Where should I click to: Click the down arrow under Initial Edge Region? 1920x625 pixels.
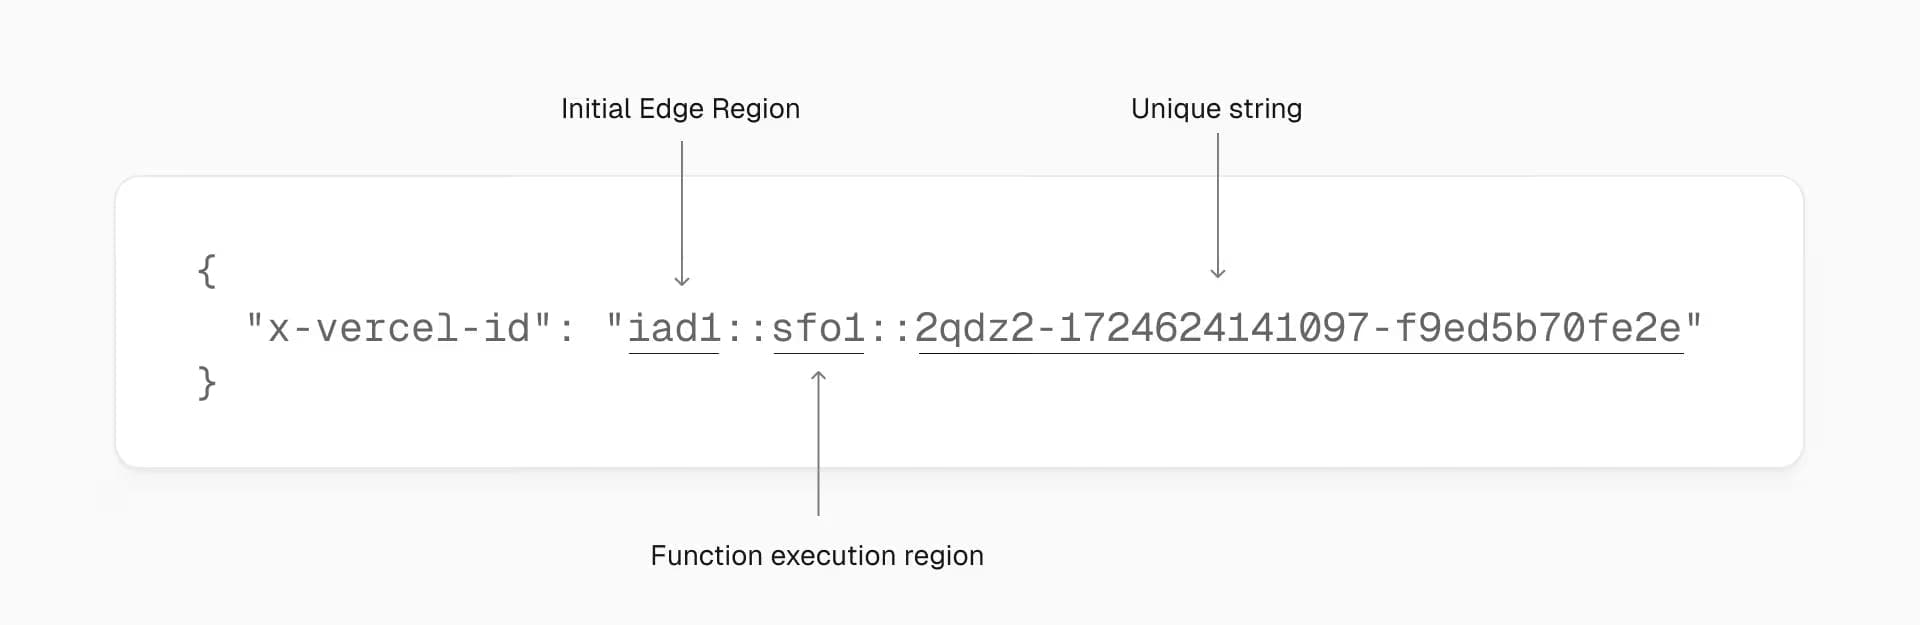pos(682,213)
